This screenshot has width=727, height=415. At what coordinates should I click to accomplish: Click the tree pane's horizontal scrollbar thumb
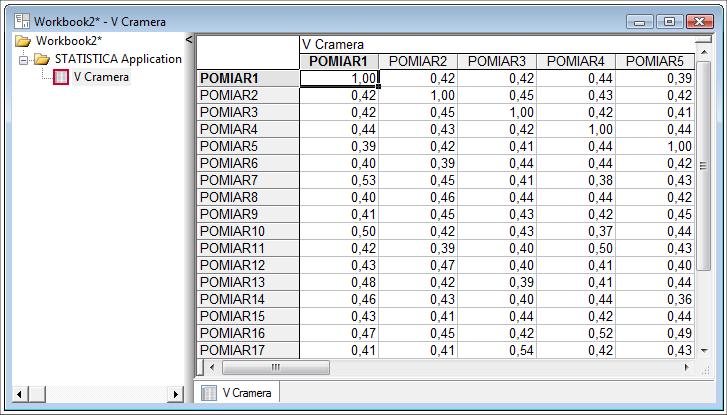[37, 395]
